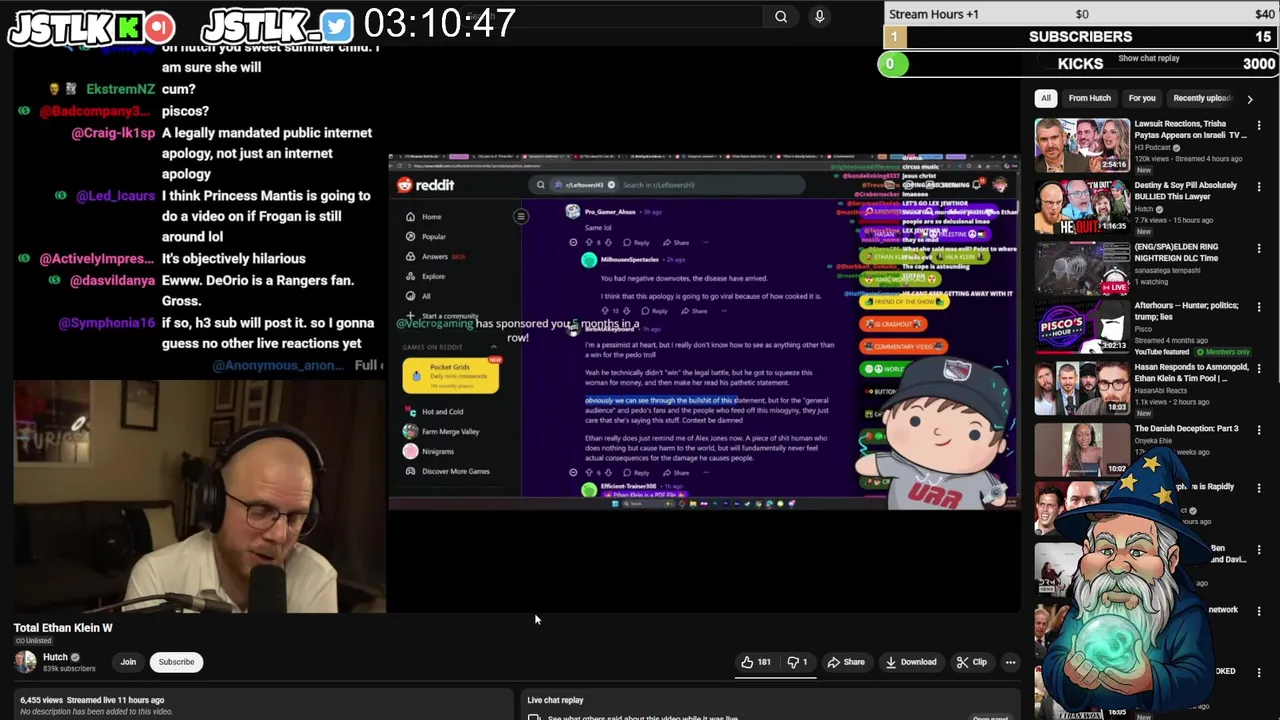The width and height of the screenshot is (1280, 720).
Task: Click Discover More Games in the Reddit sidebar
Action: 455,471
